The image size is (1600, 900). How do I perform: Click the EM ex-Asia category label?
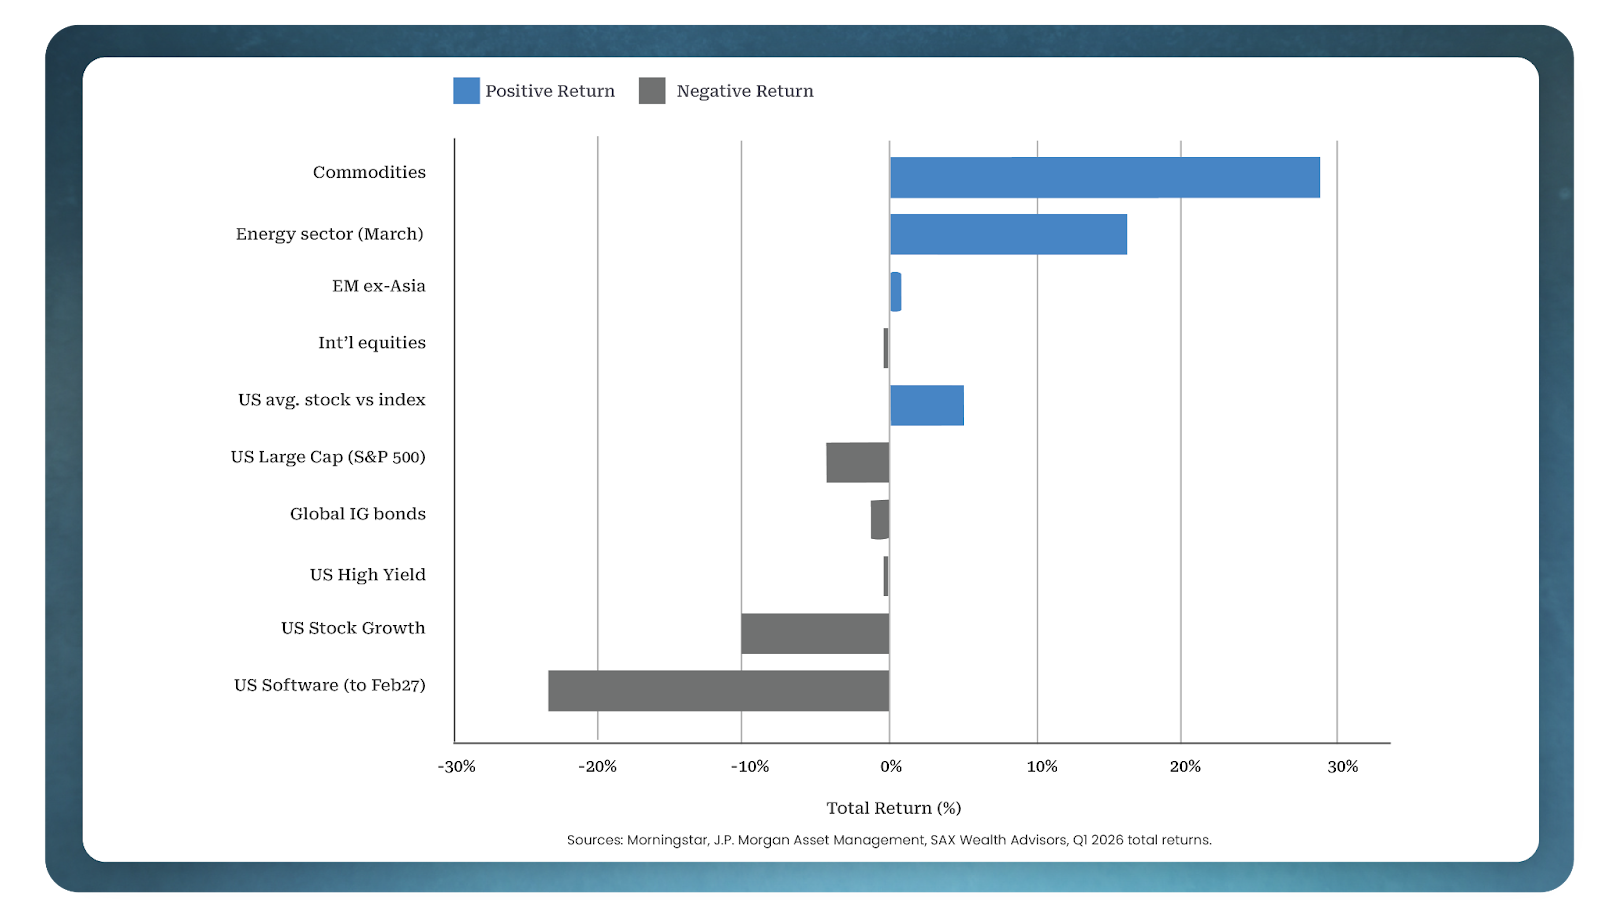pyautogui.click(x=378, y=285)
